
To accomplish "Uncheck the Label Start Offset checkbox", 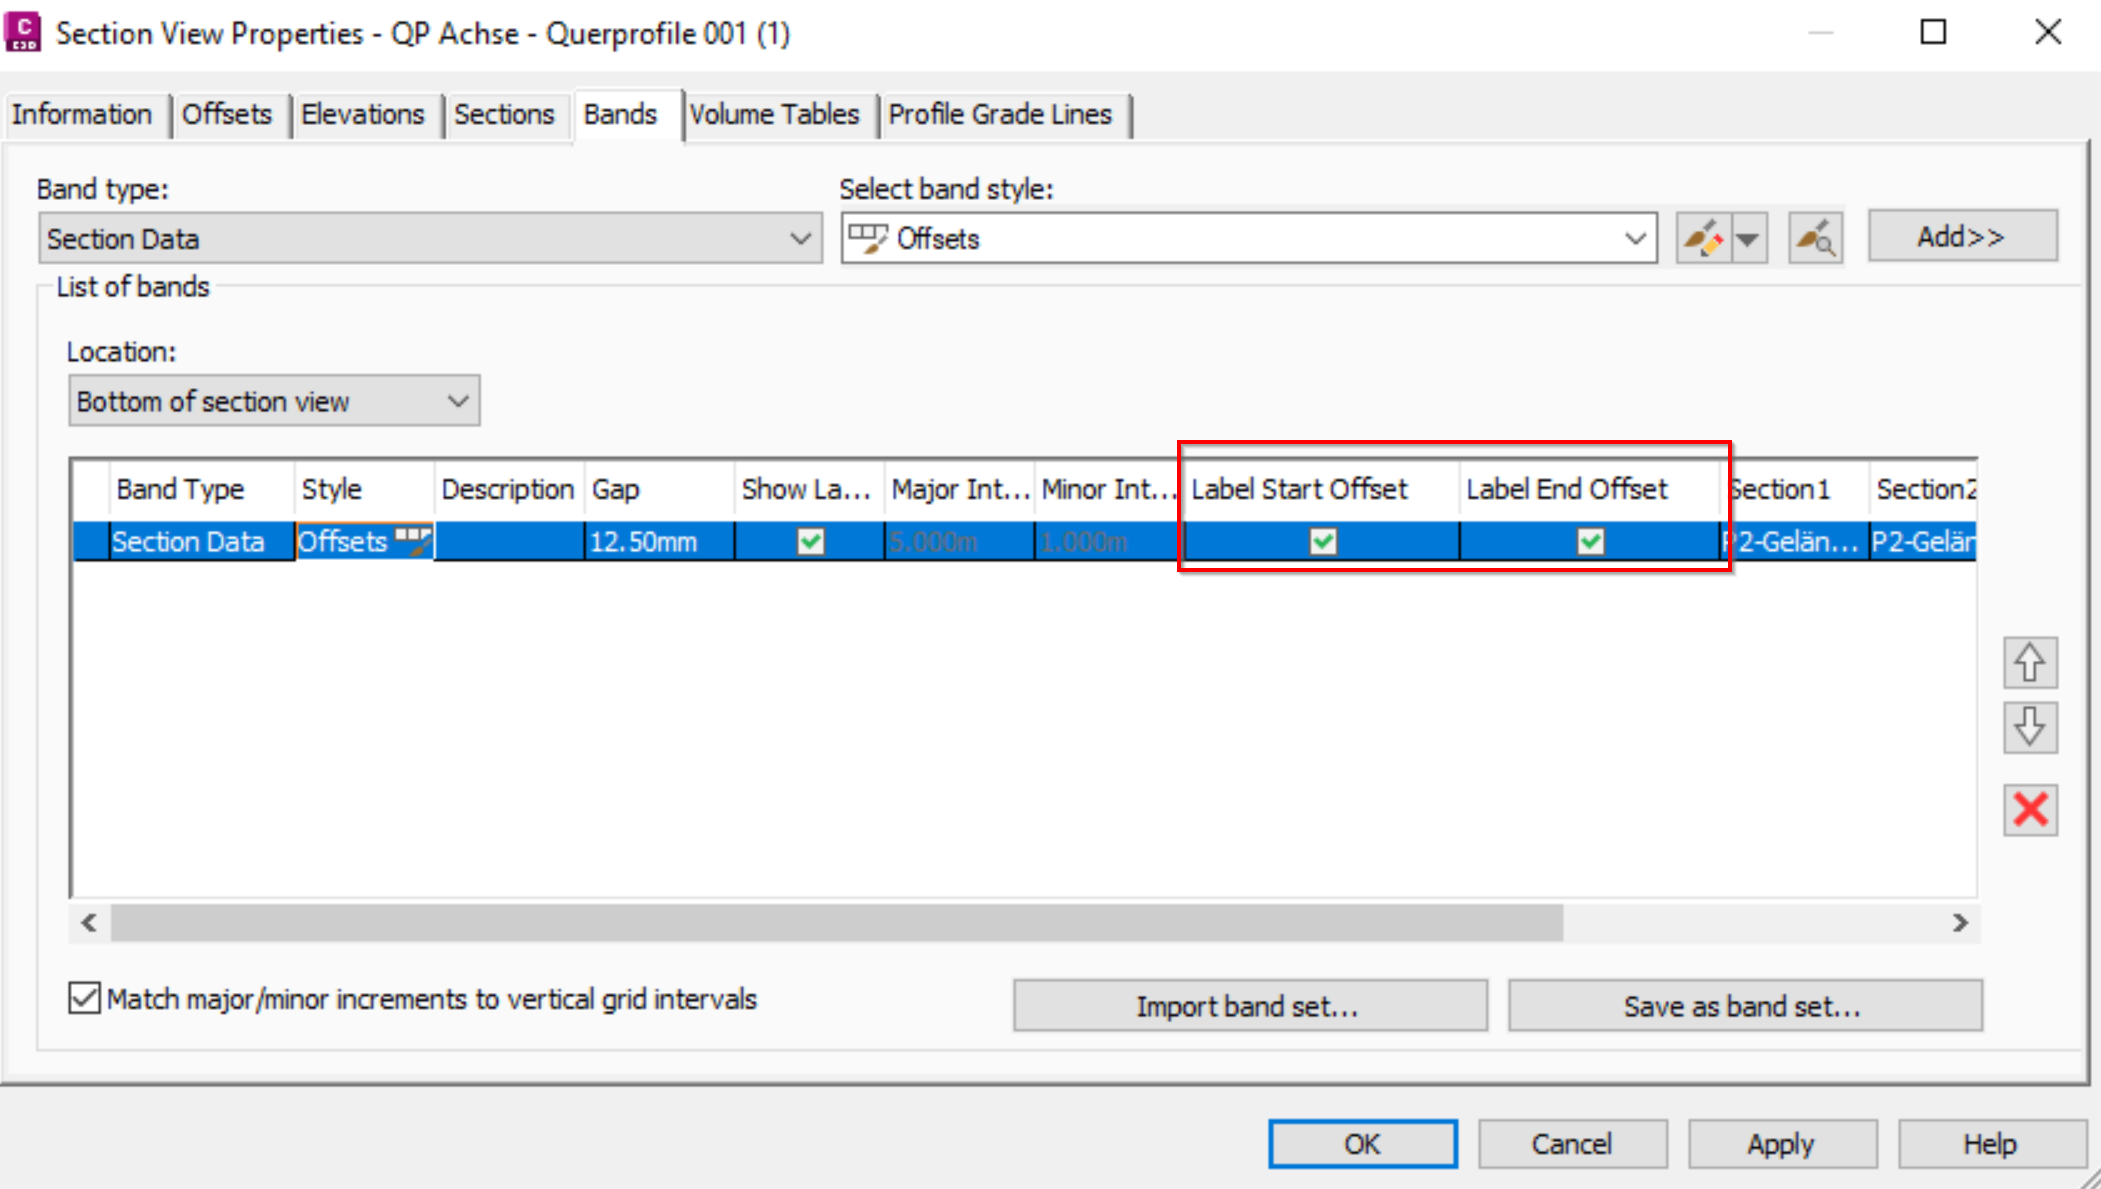I will (x=1322, y=542).
